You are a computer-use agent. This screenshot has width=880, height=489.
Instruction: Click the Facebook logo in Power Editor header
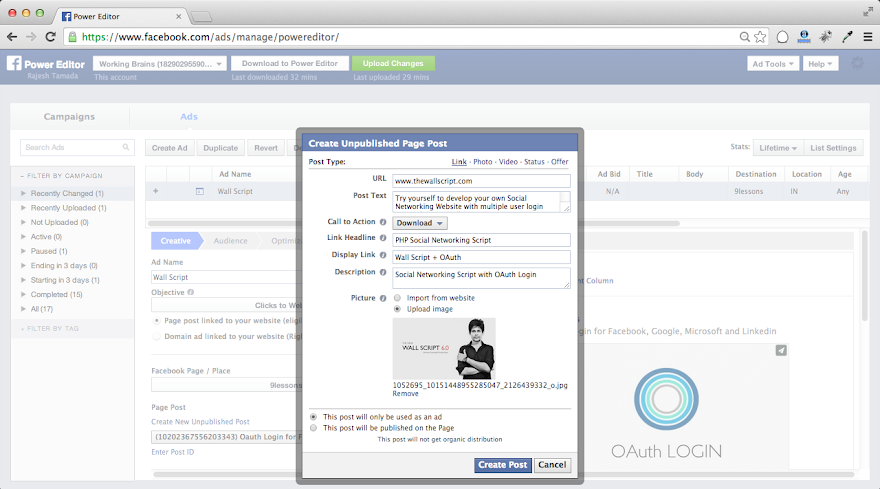[14, 63]
